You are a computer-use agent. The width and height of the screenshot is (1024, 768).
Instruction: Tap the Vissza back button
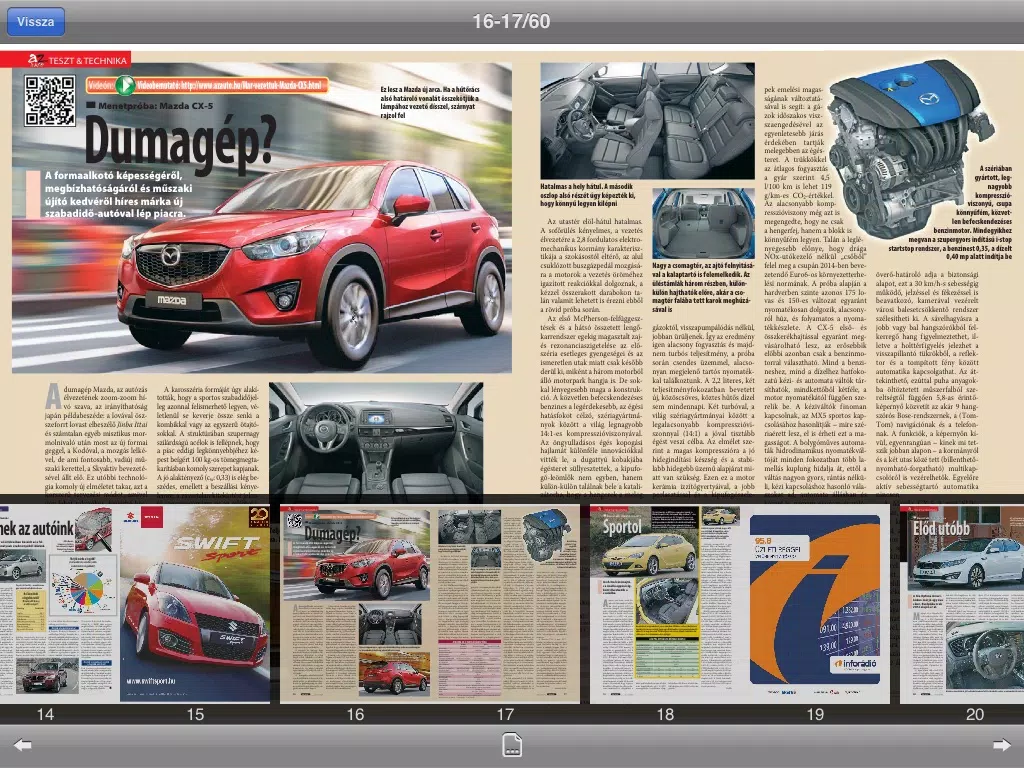tap(35, 22)
